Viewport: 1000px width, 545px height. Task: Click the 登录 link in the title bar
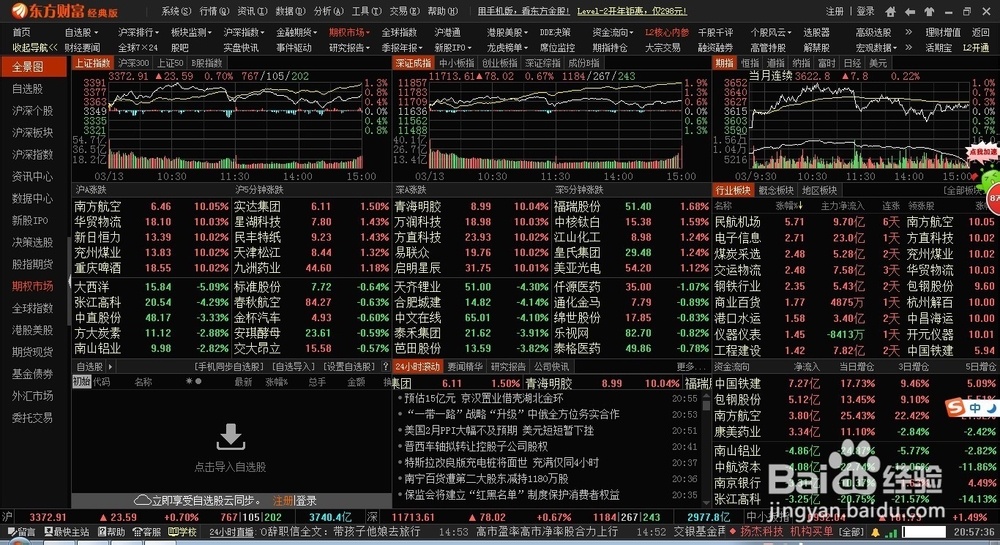click(865, 11)
